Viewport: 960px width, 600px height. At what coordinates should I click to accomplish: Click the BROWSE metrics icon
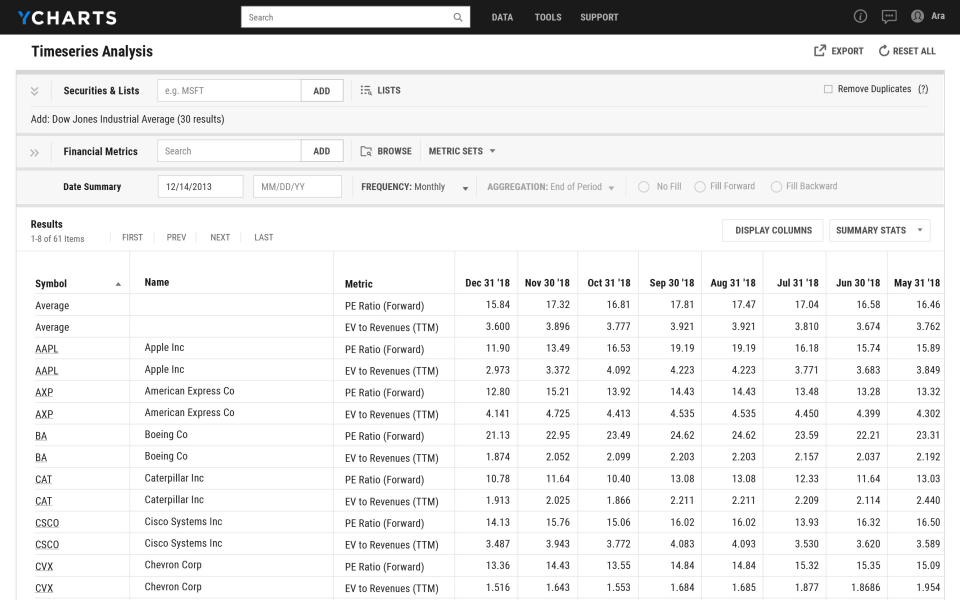point(367,151)
